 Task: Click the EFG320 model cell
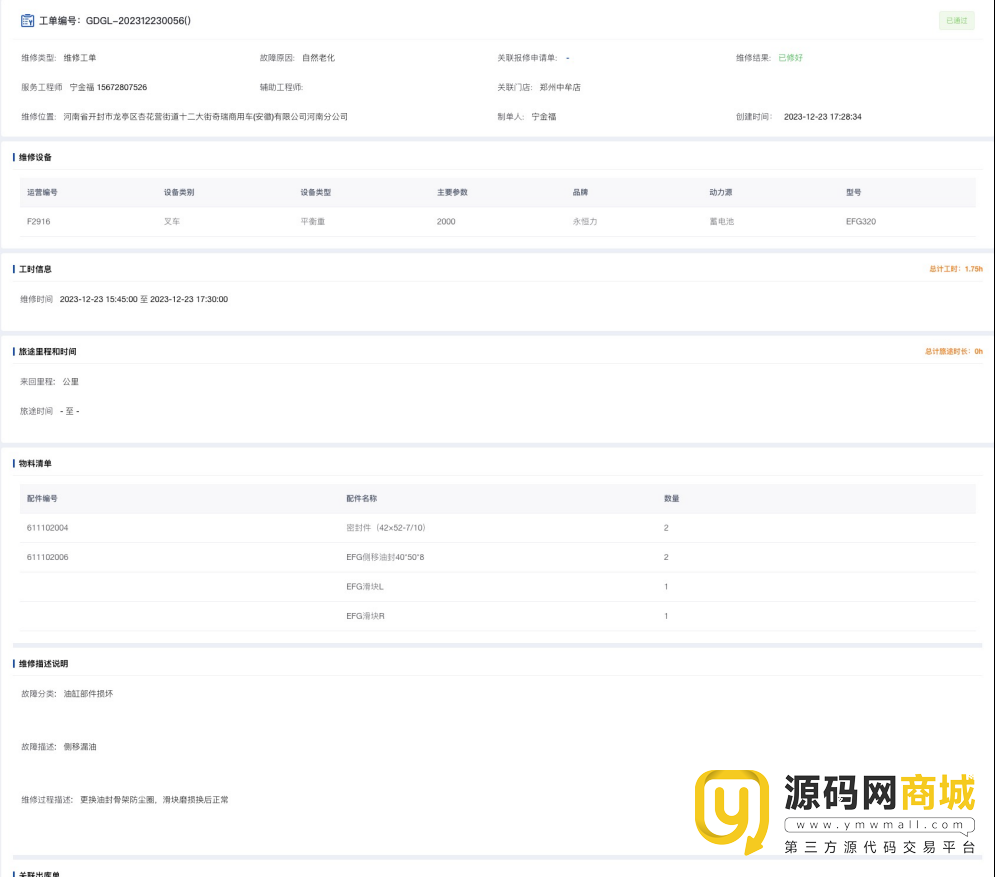[860, 221]
